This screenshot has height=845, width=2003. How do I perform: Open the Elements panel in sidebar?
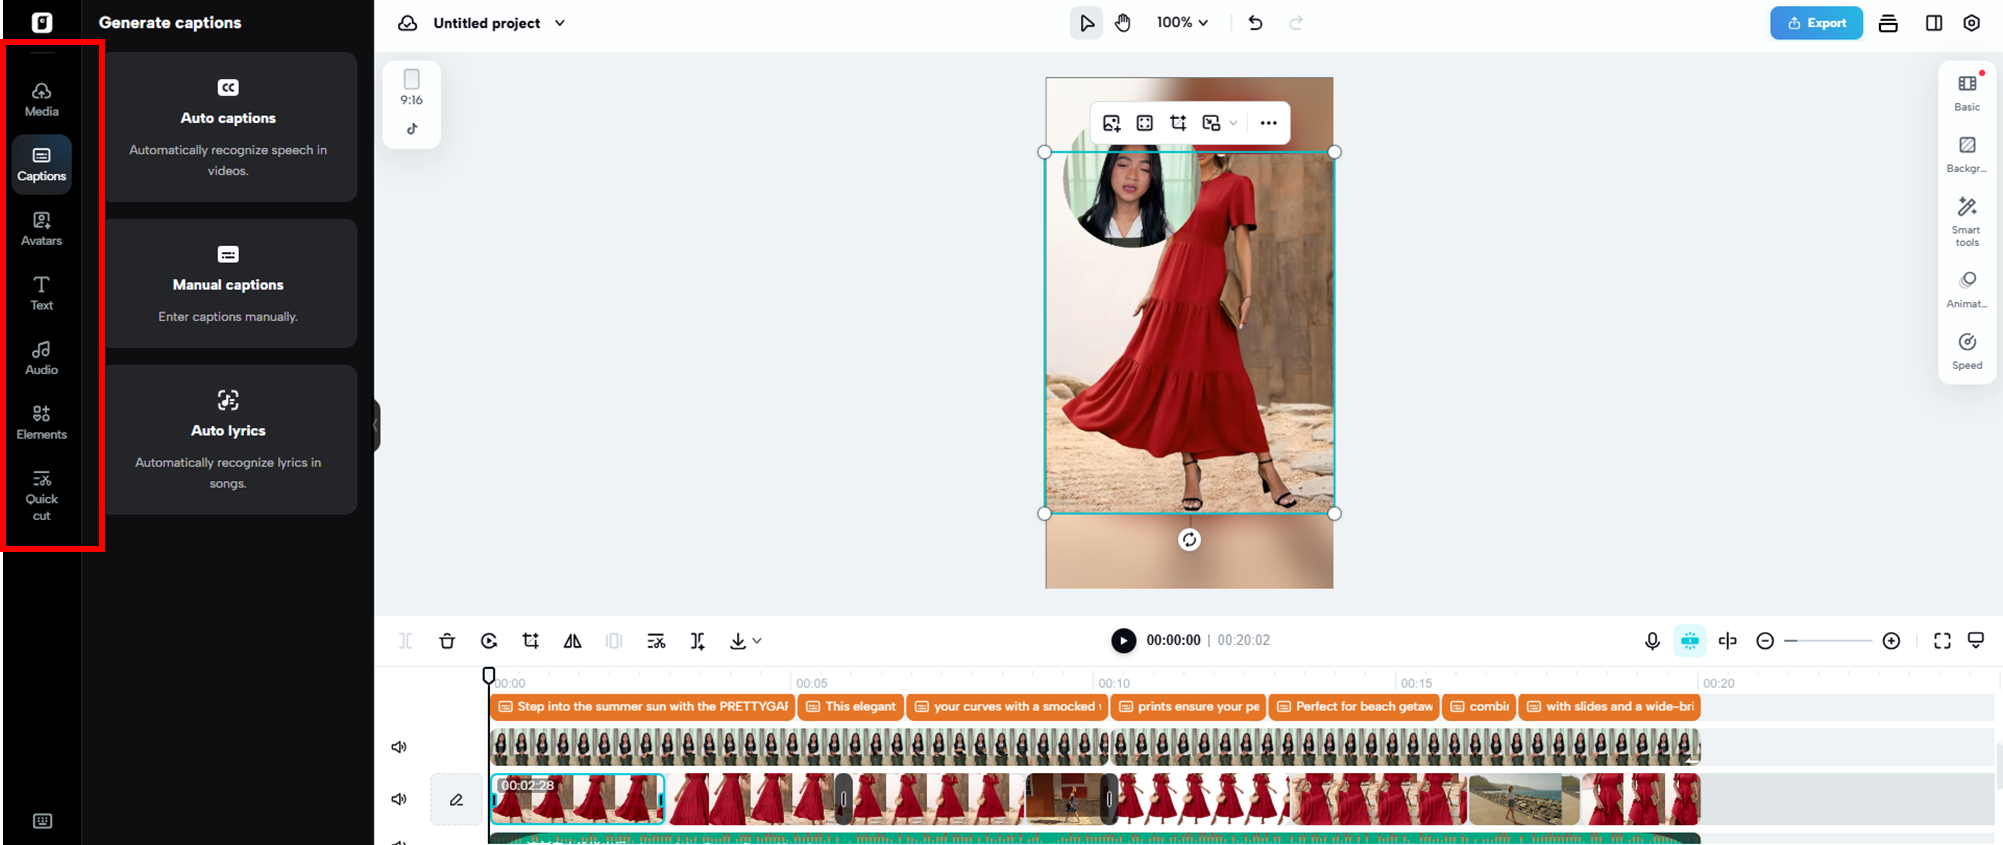[x=41, y=422]
